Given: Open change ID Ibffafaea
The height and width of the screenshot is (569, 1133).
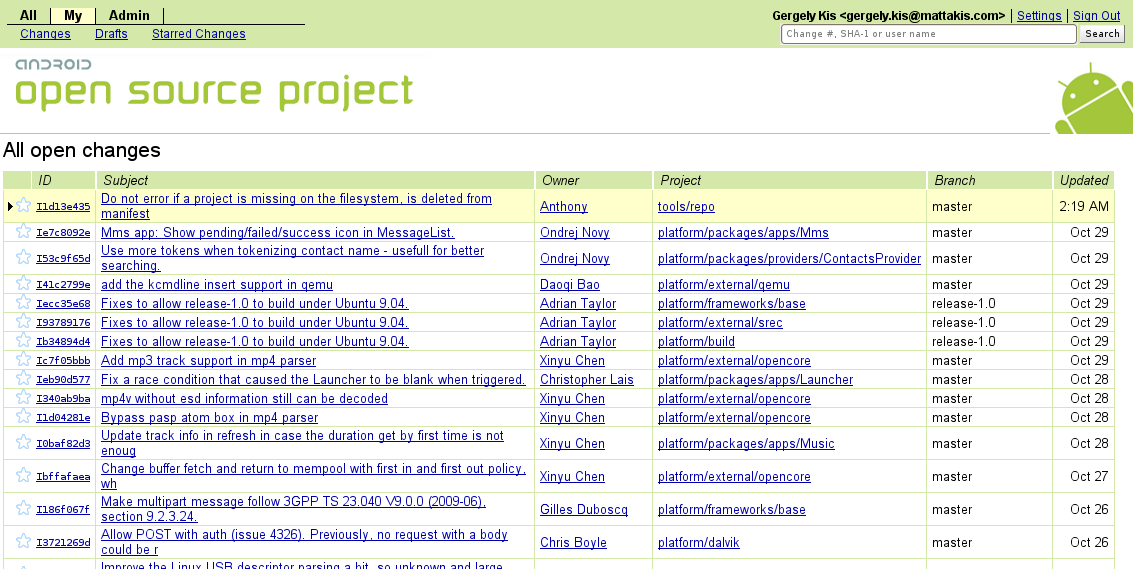Looking at the screenshot, I should (63, 477).
